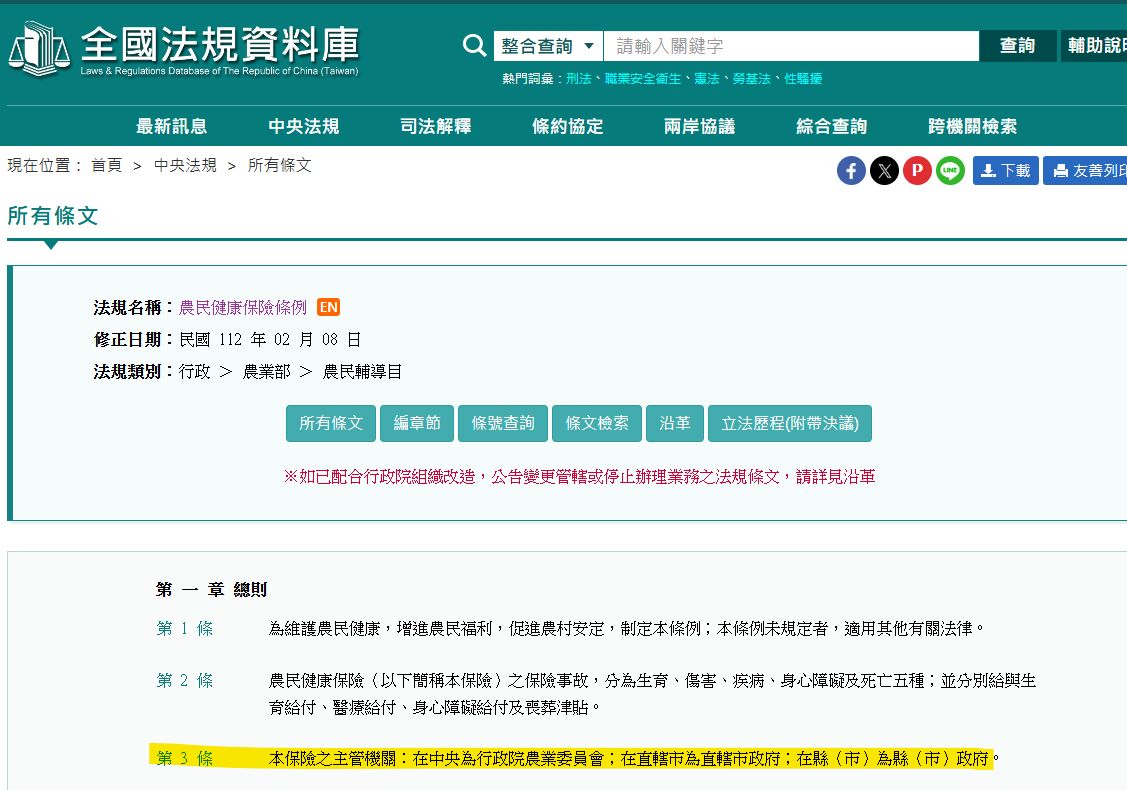The image size is (1127, 790).
Task: Click hot keyword 職業安全衛生 link
Action: [x=642, y=78]
